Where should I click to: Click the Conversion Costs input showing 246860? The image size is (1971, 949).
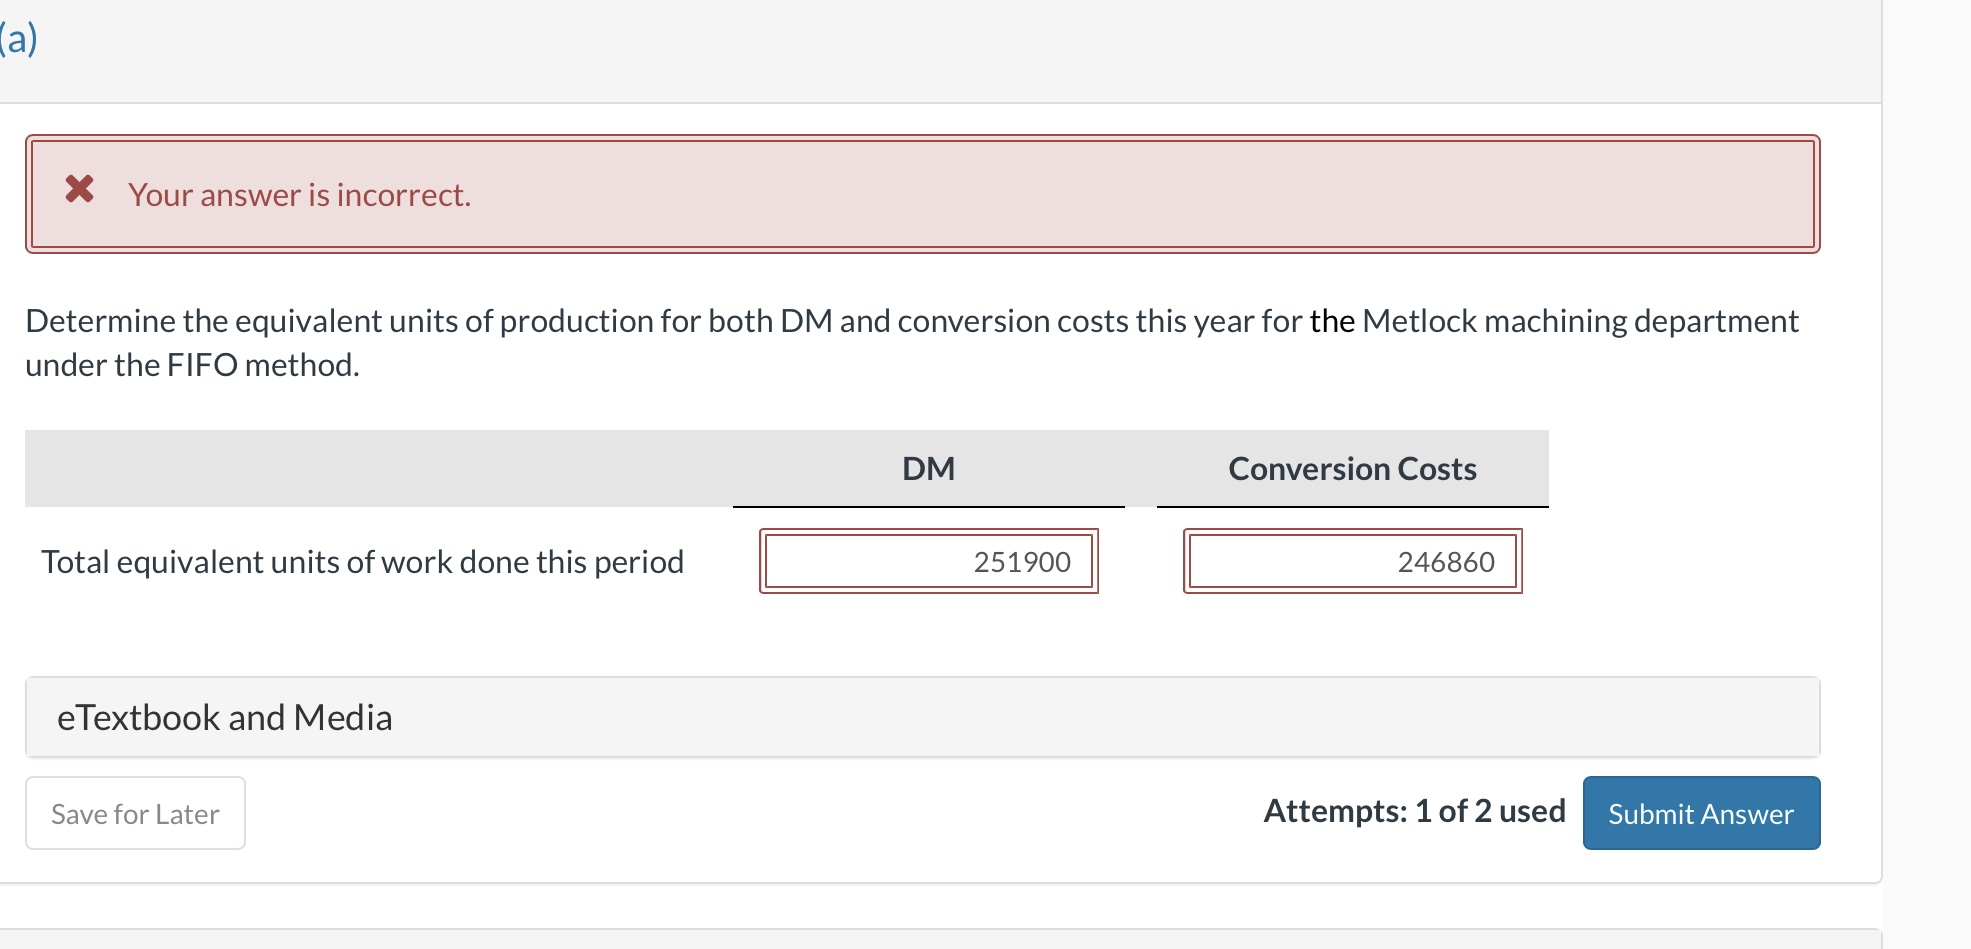1352,562
